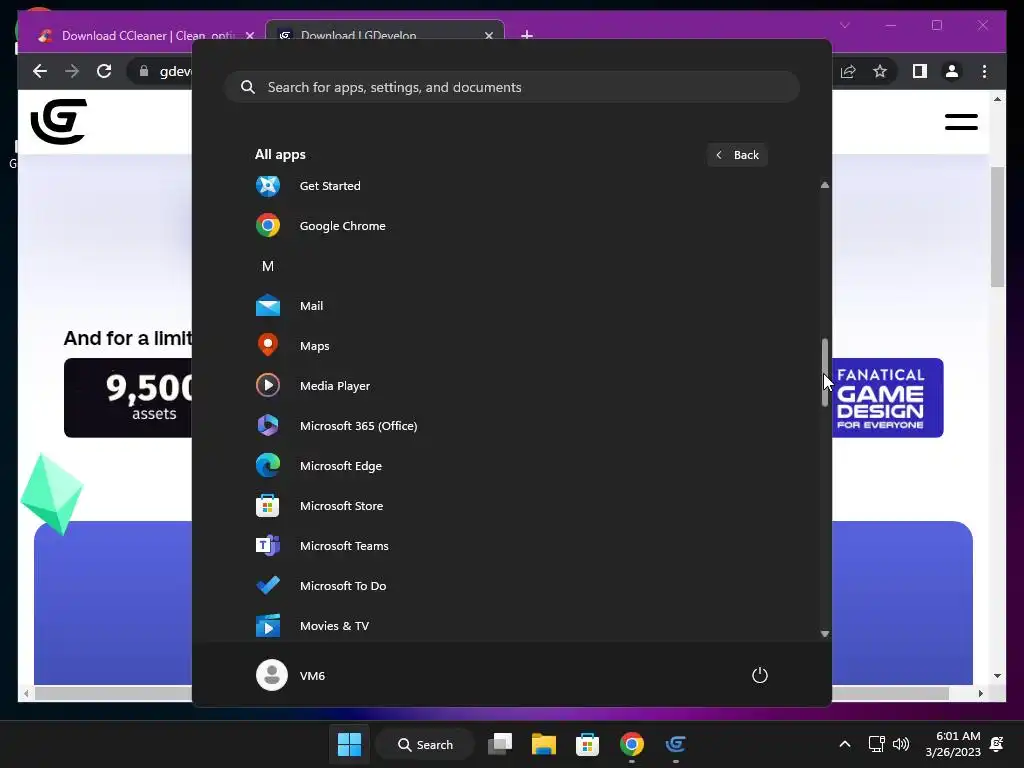Image resolution: width=1024 pixels, height=768 pixels.
Task: Click the M letter group header
Action: [268, 266]
